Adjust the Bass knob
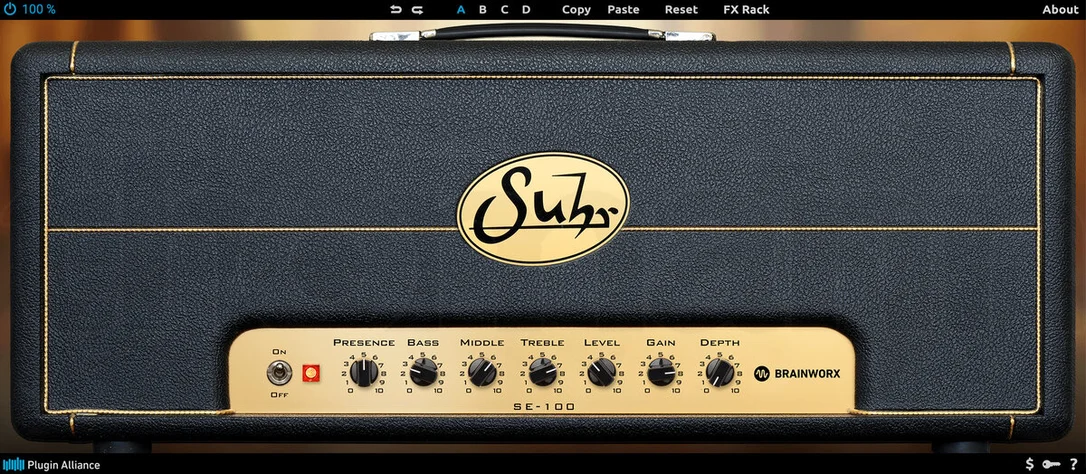1086x474 pixels. pyautogui.click(x=423, y=372)
